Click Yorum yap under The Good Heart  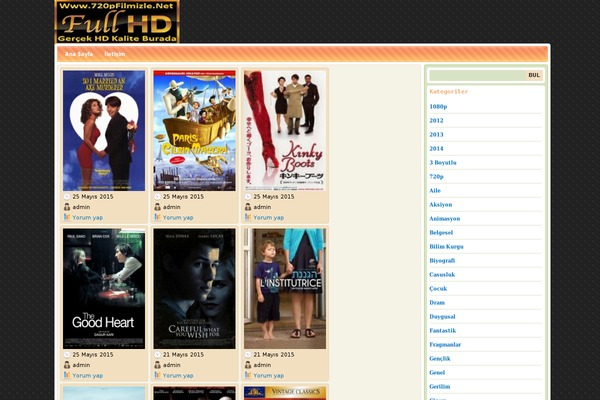[88, 376]
